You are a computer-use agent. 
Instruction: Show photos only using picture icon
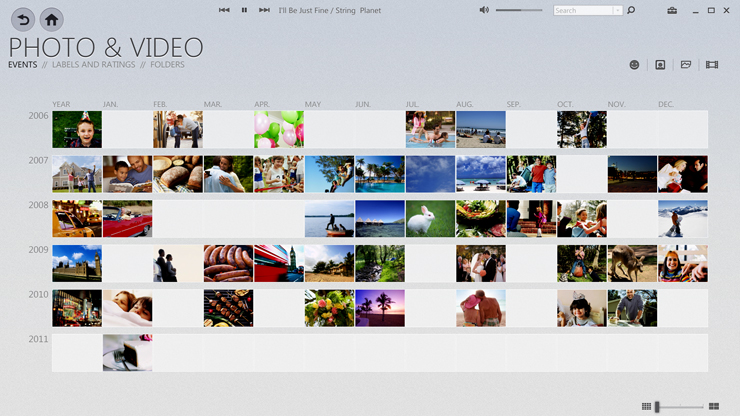pos(686,65)
